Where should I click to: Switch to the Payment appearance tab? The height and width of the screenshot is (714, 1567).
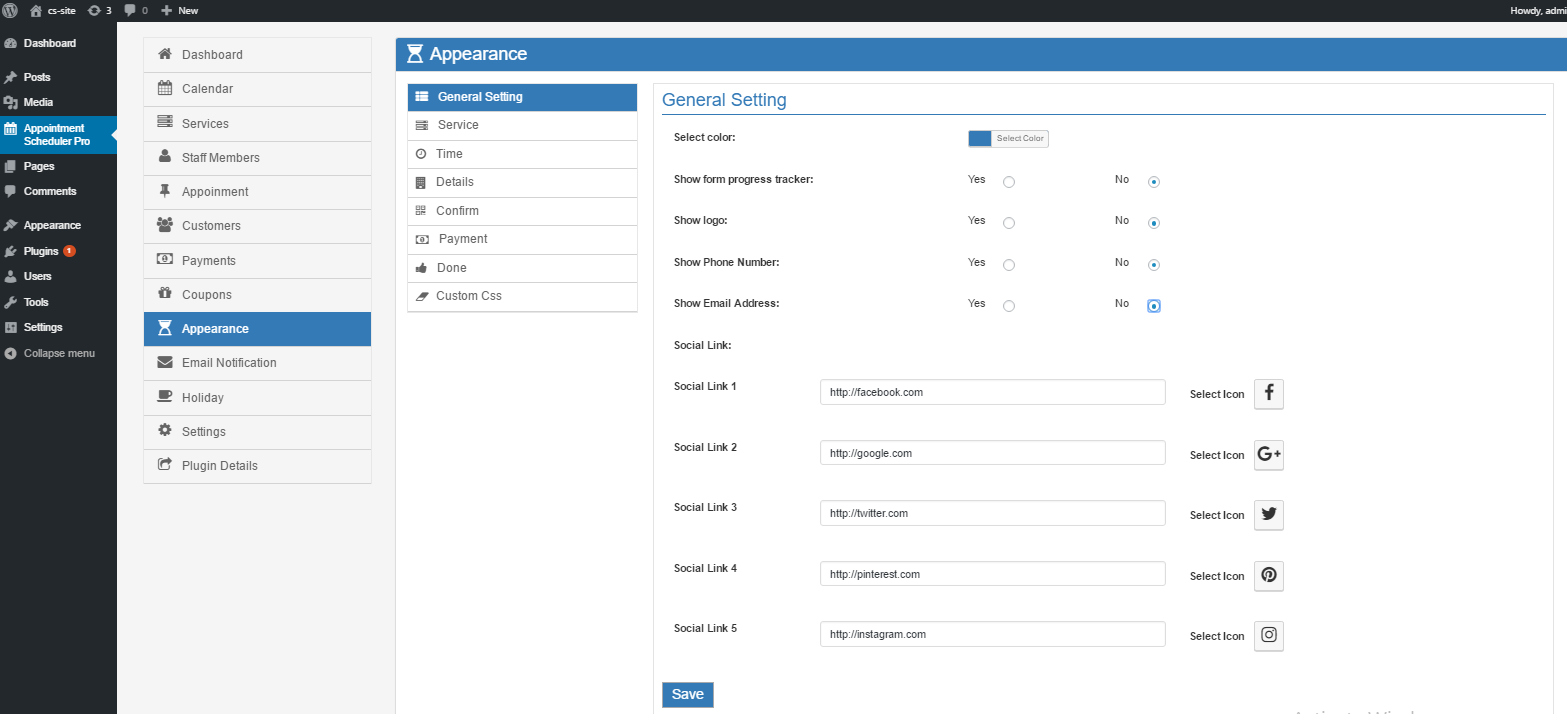462,239
